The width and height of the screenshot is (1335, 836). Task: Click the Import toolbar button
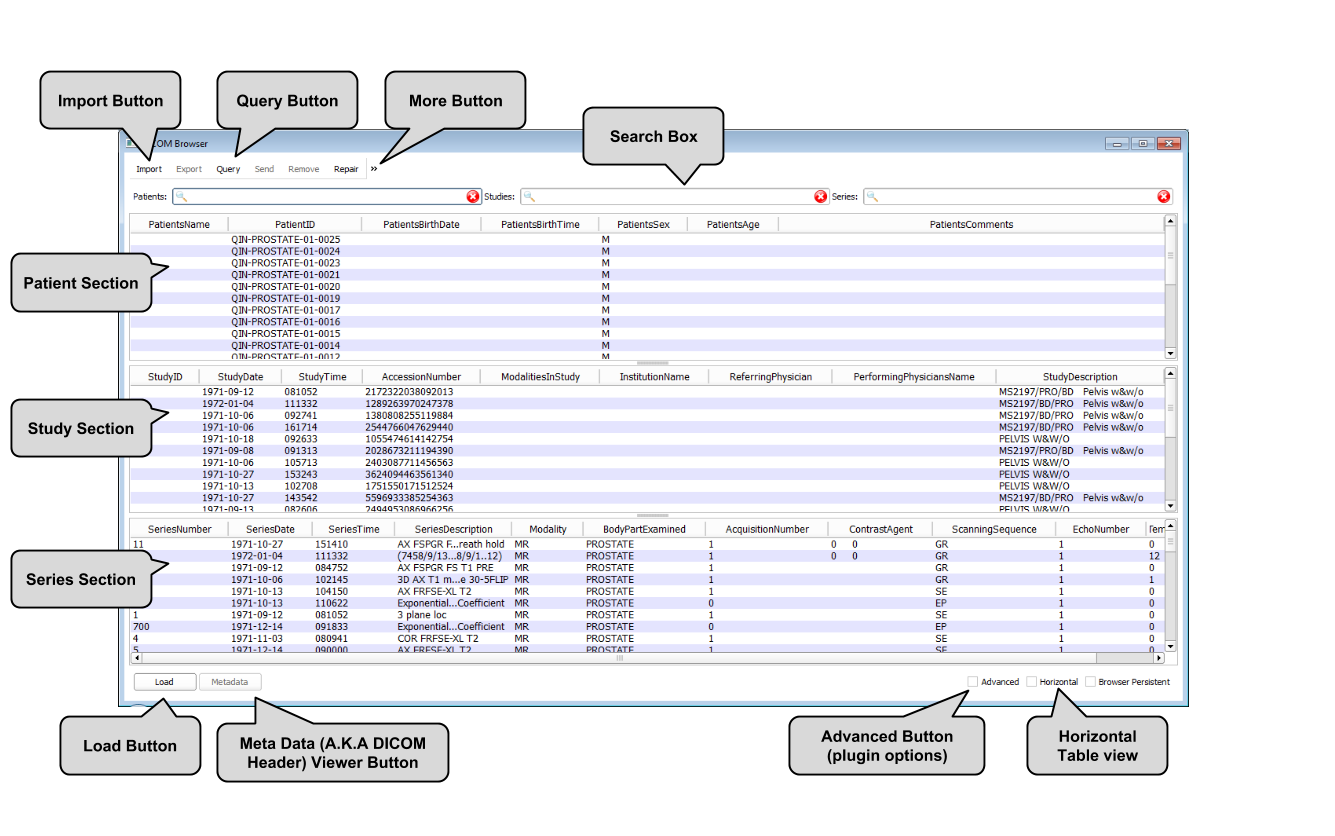click(149, 169)
